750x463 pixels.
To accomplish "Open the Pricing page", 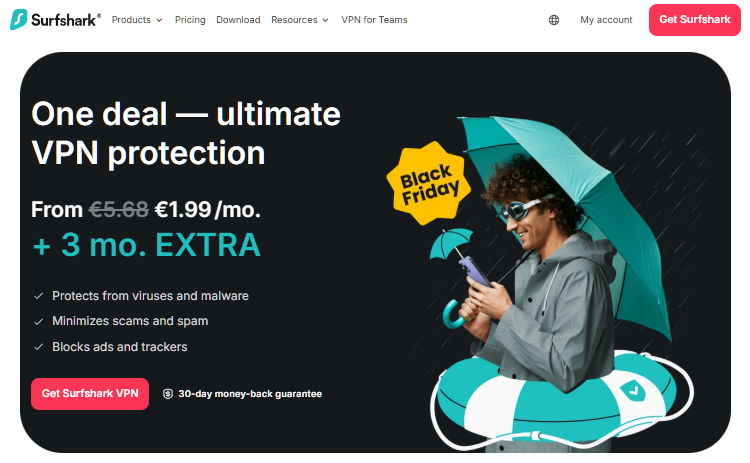I will pyautogui.click(x=190, y=20).
